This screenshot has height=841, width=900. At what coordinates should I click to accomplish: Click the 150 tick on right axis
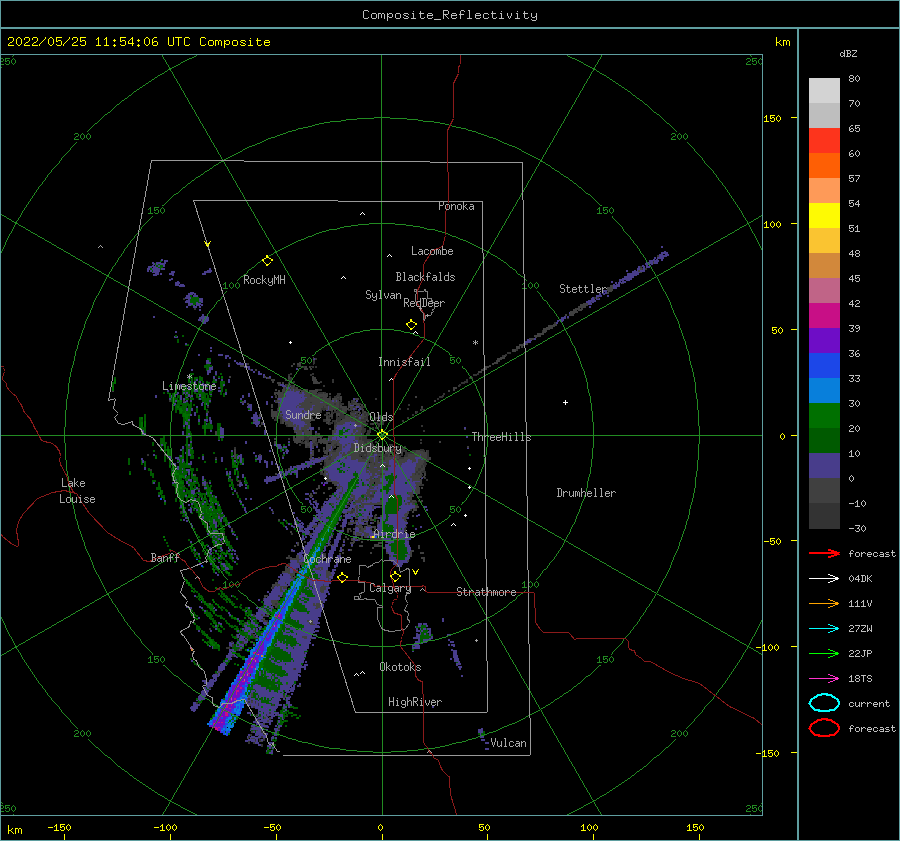click(772, 118)
